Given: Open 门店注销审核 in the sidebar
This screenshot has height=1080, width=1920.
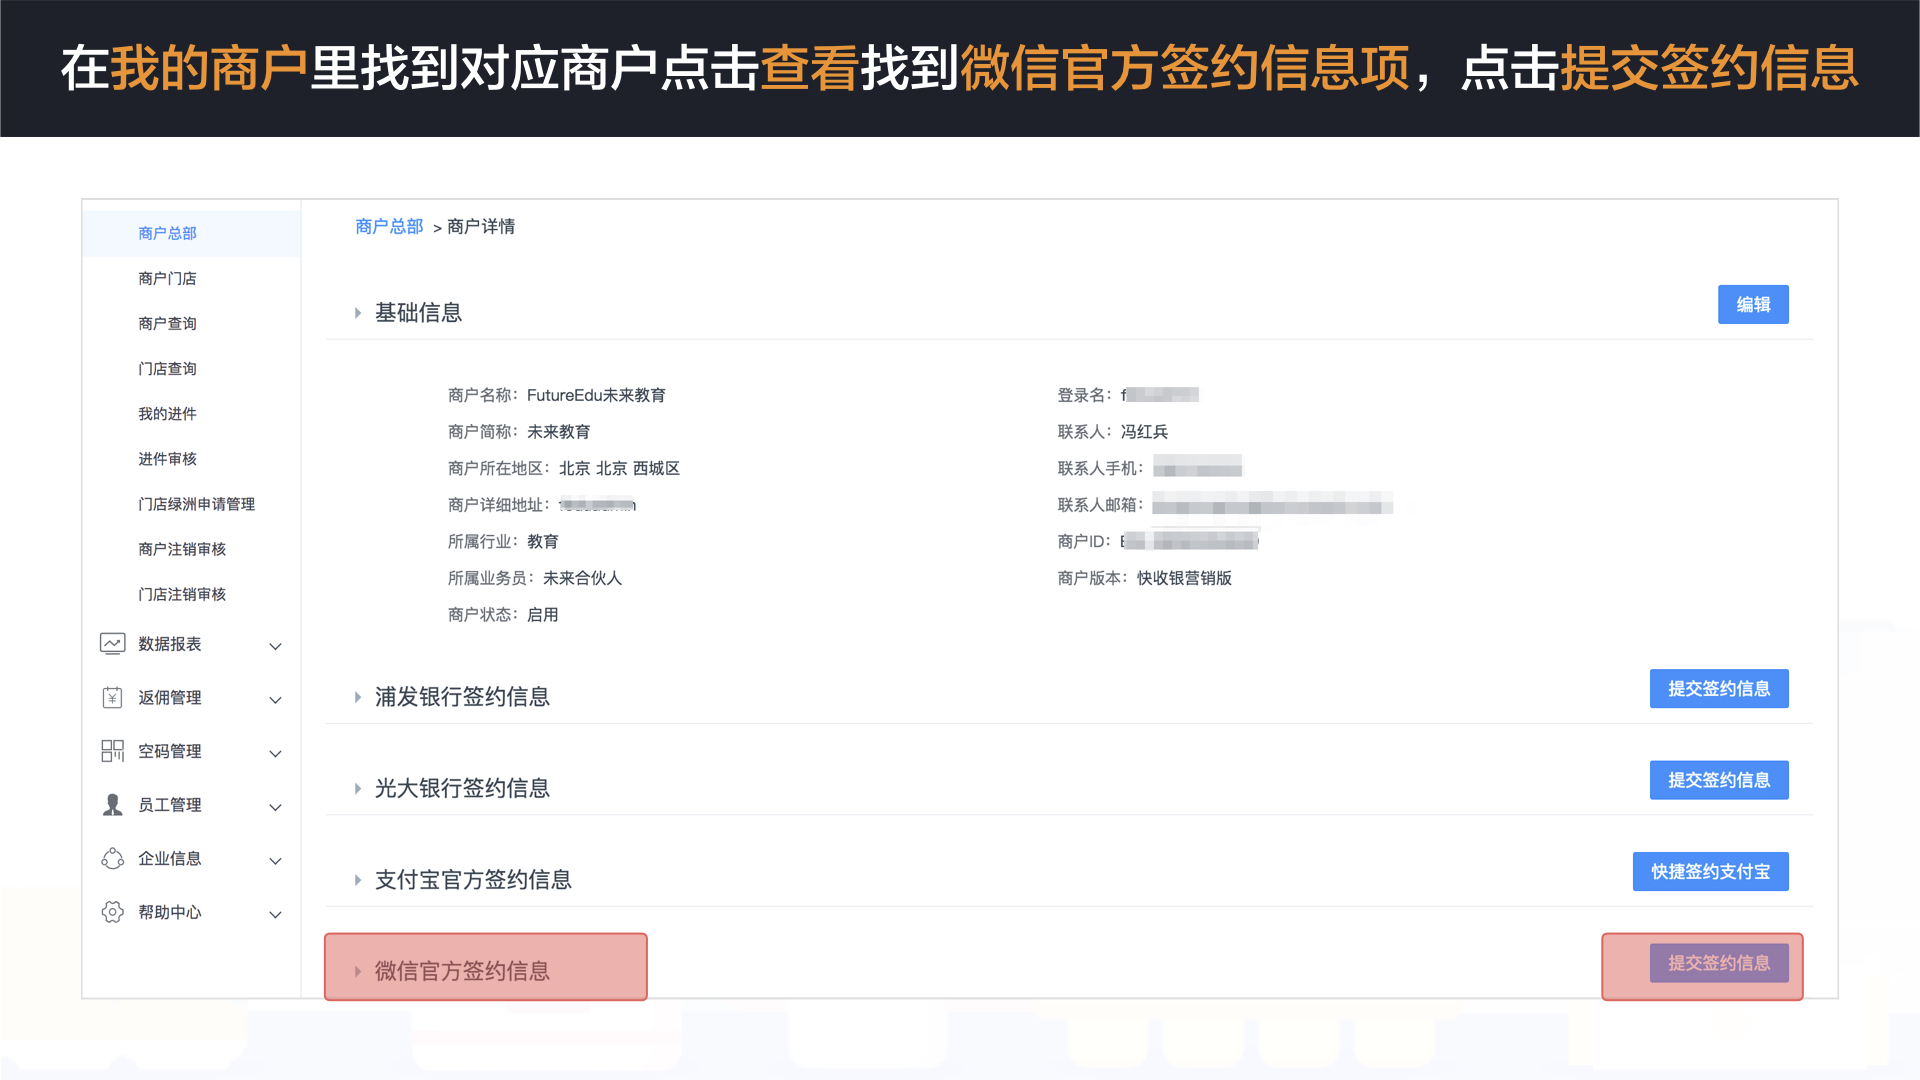Looking at the screenshot, I should tap(182, 594).
